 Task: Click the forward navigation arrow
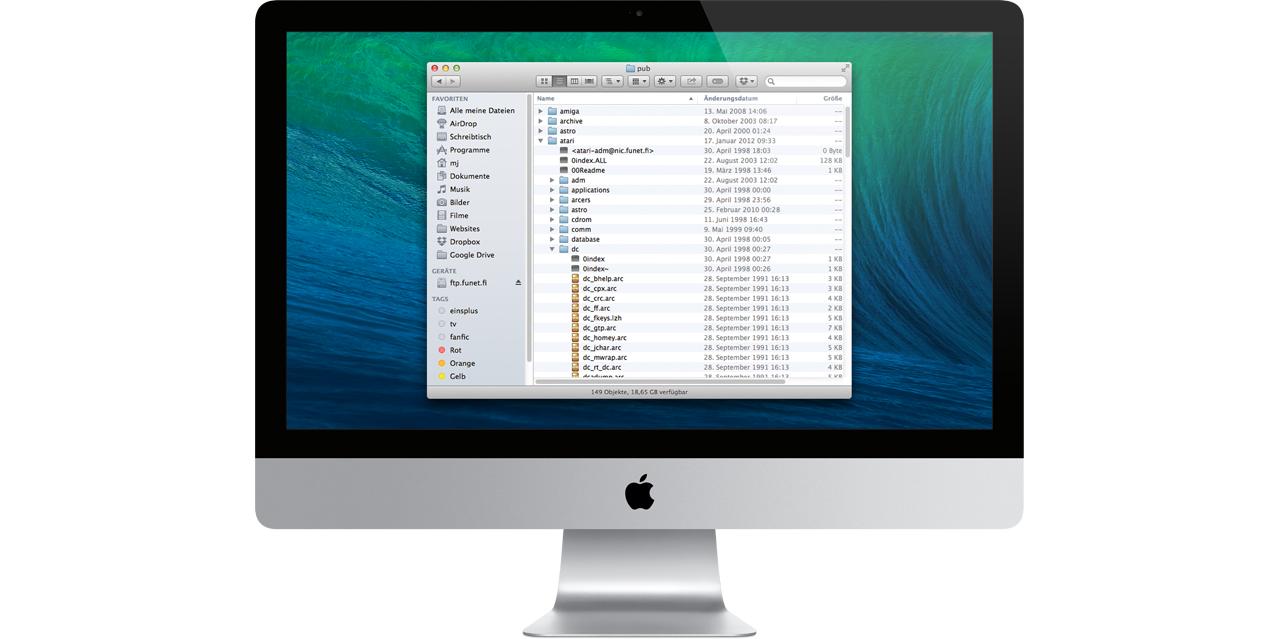pos(453,80)
